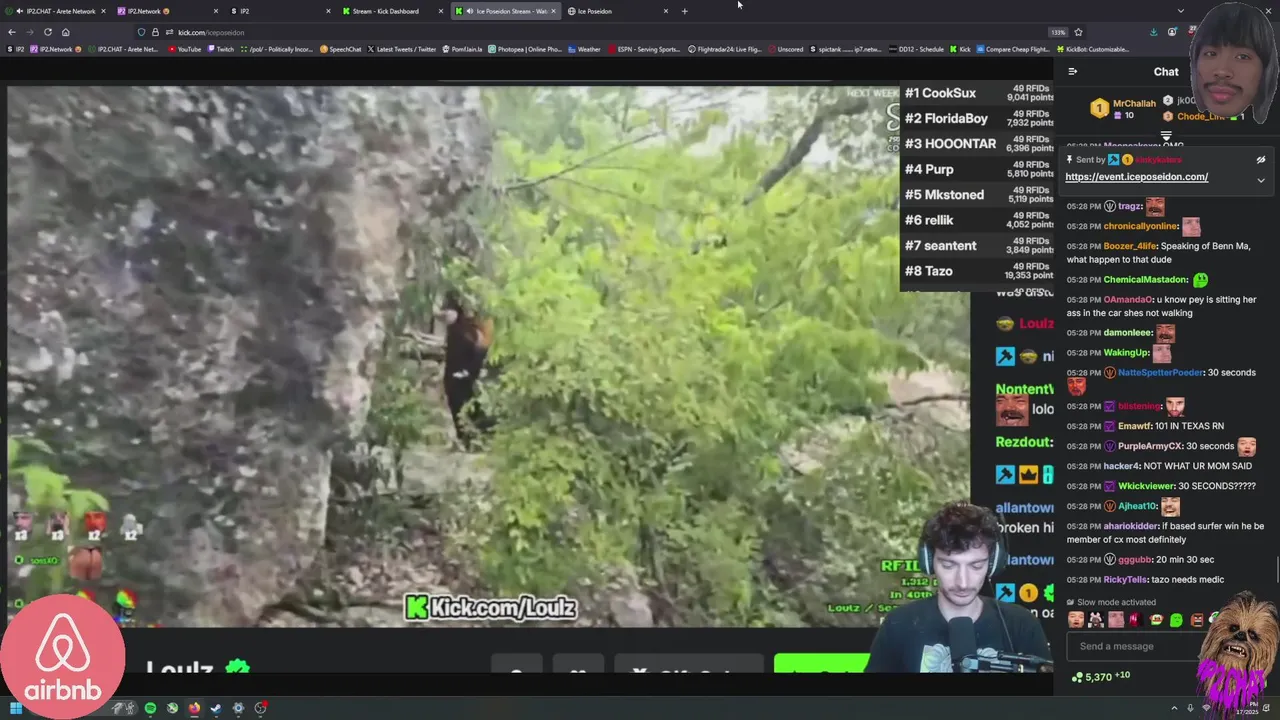Click username ChemicalMastadon in chat
Image resolution: width=1280 pixels, height=720 pixels.
pyautogui.click(x=1145, y=280)
